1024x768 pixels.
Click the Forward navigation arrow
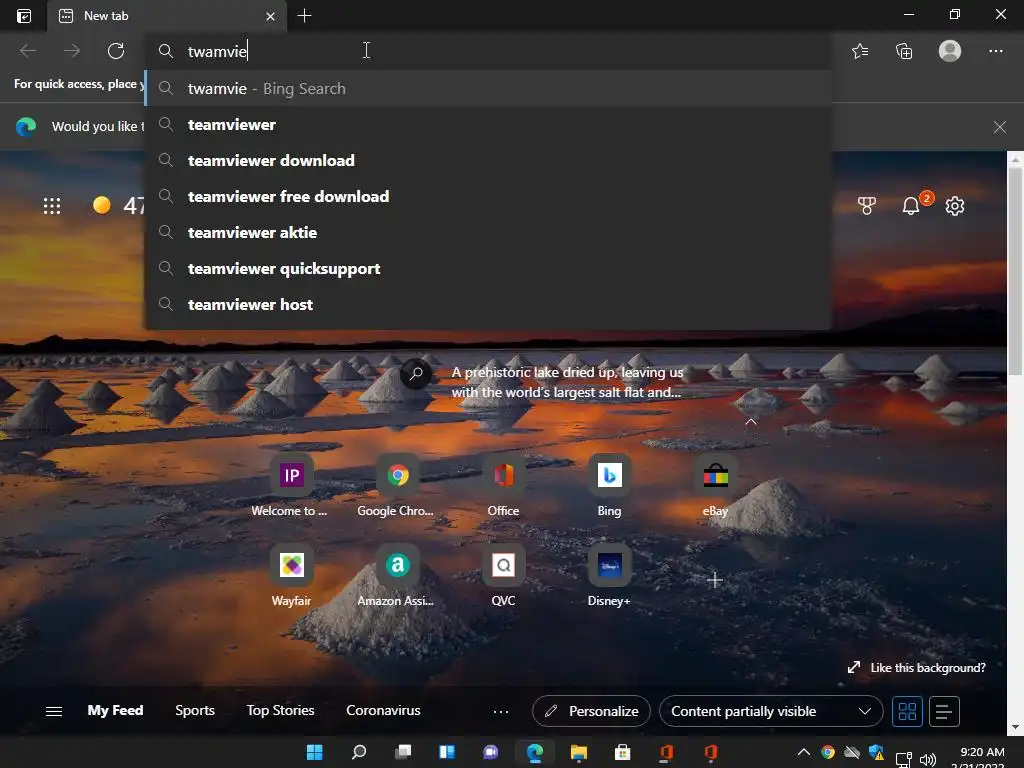coord(72,50)
